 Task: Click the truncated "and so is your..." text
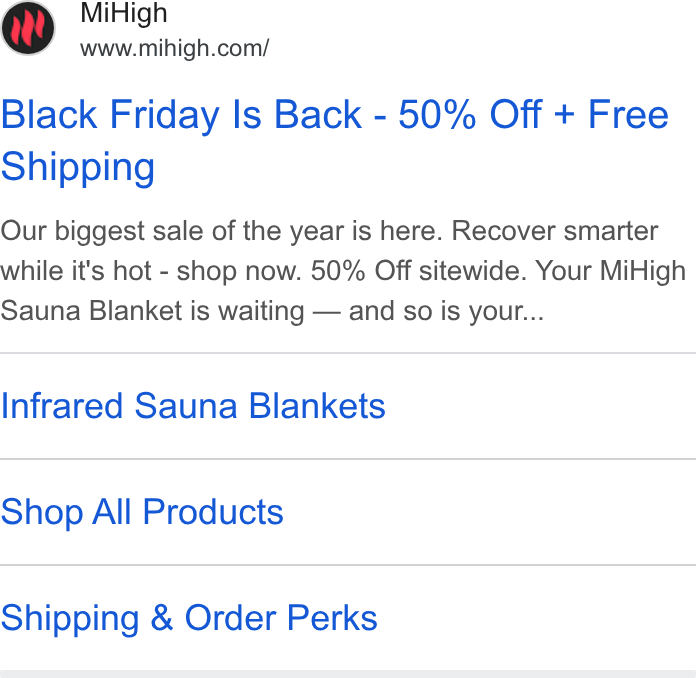pos(446,311)
